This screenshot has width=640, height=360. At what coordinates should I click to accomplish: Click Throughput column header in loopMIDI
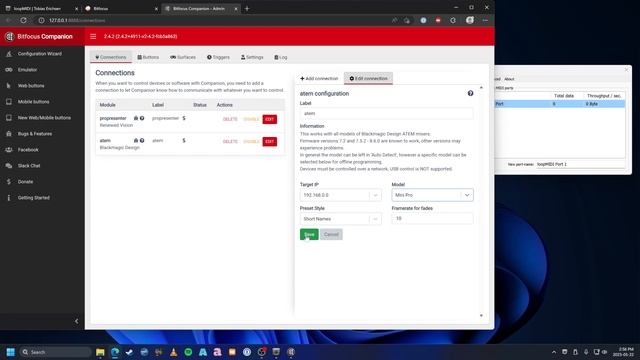pyautogui.click(x=604, y=96)
